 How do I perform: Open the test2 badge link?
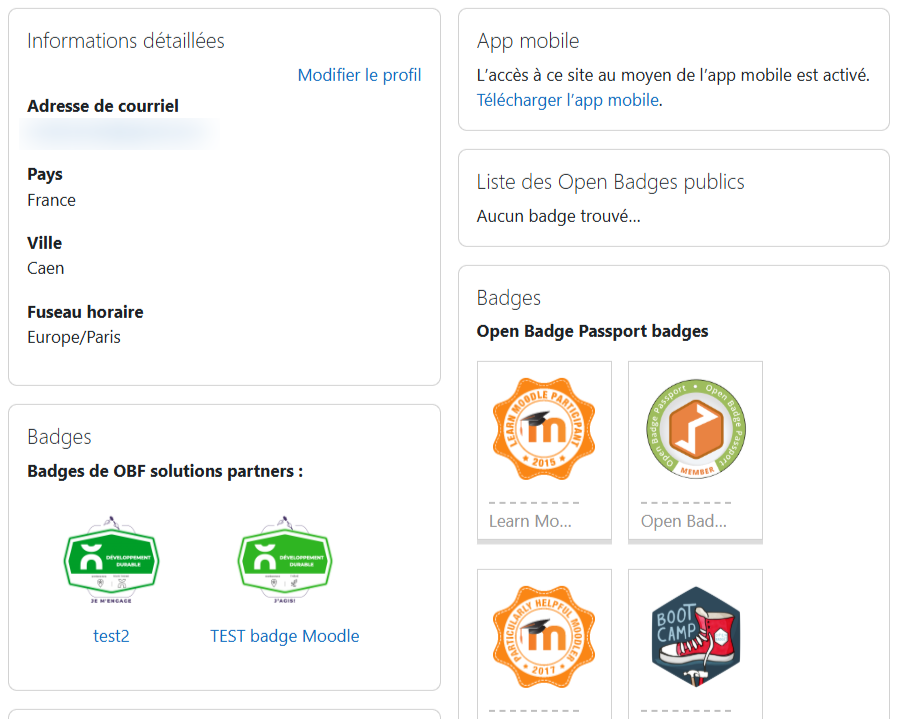click(x=111, y=636)
